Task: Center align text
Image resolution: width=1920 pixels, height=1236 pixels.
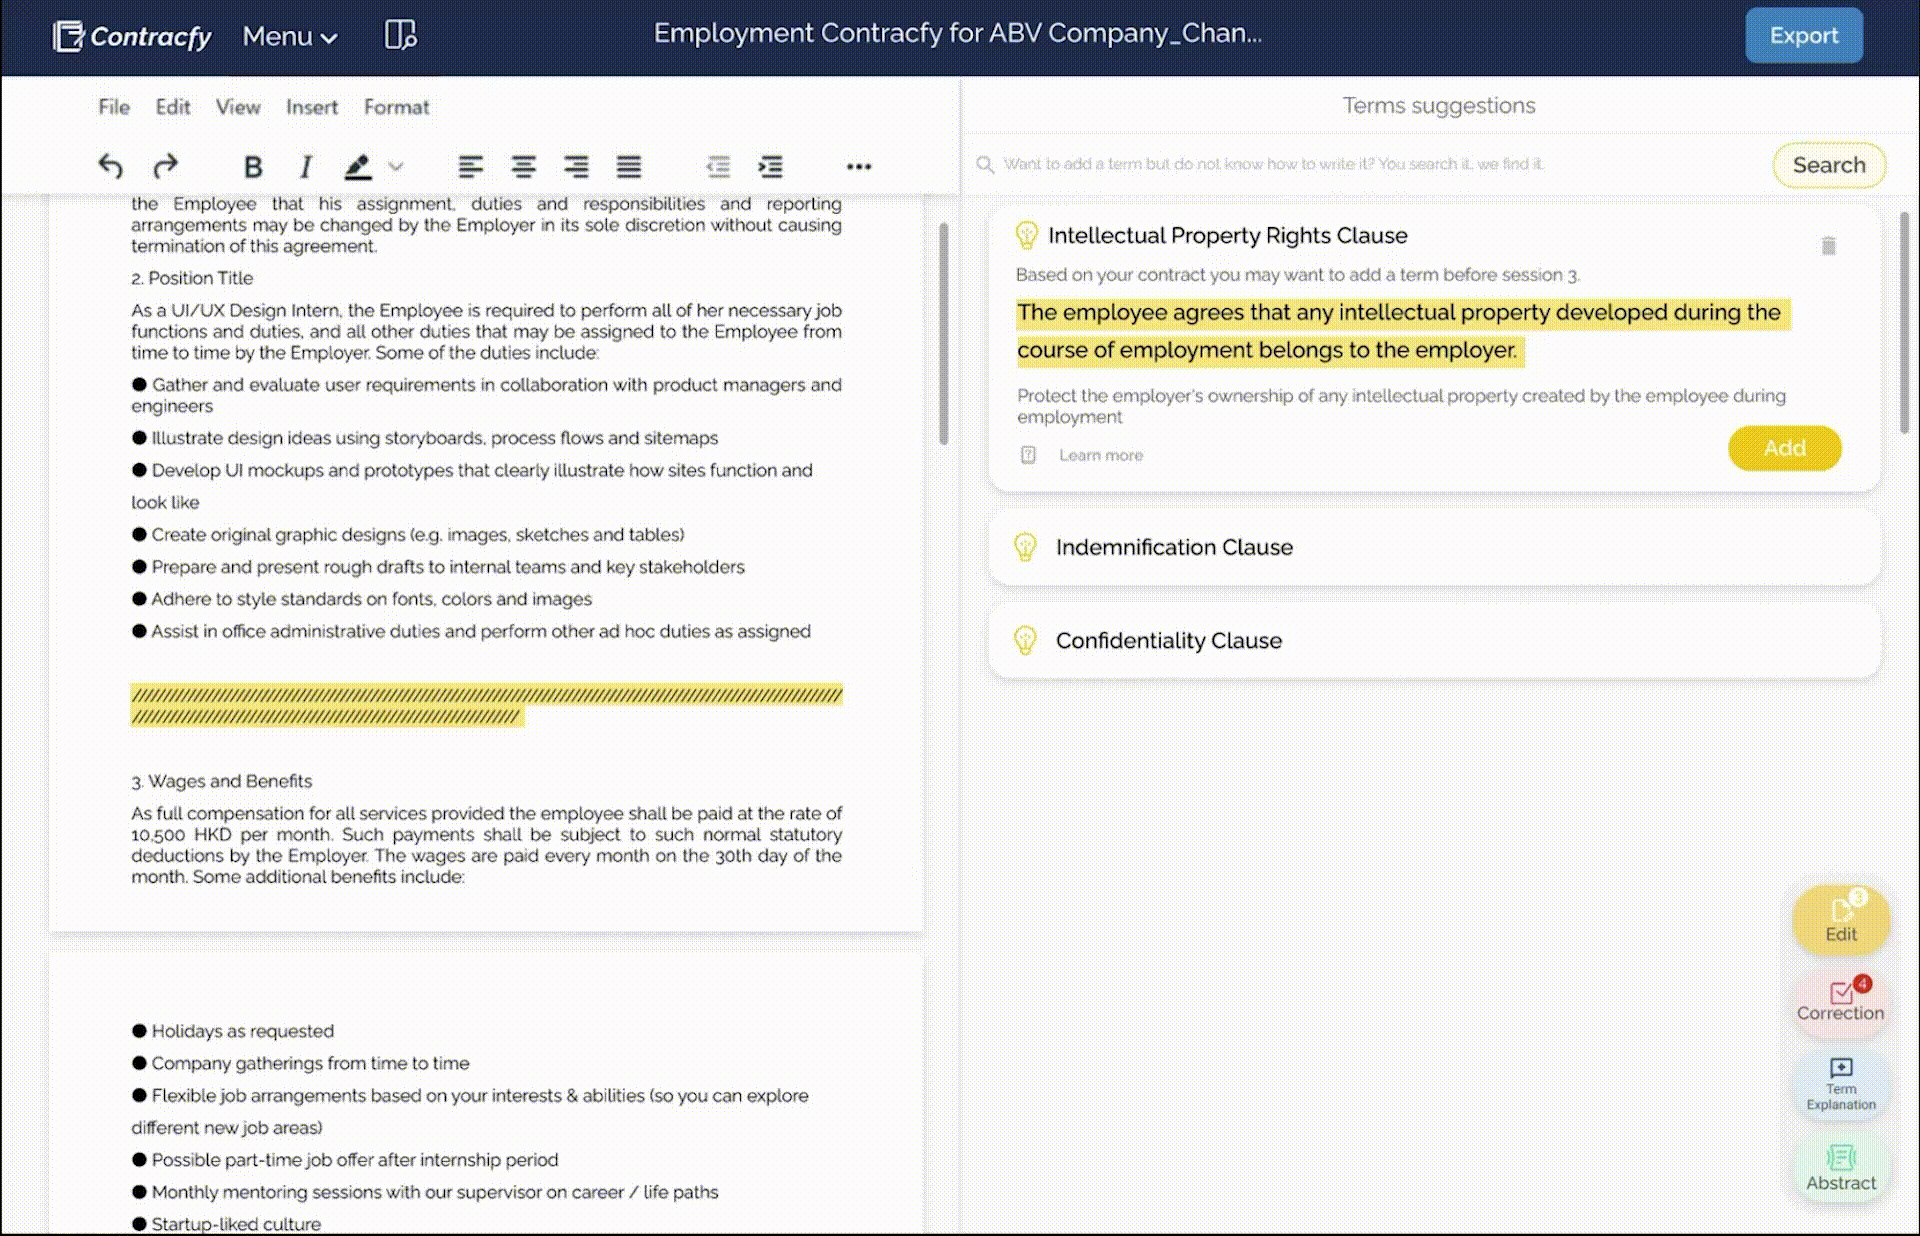Action: tap(523, 167)
